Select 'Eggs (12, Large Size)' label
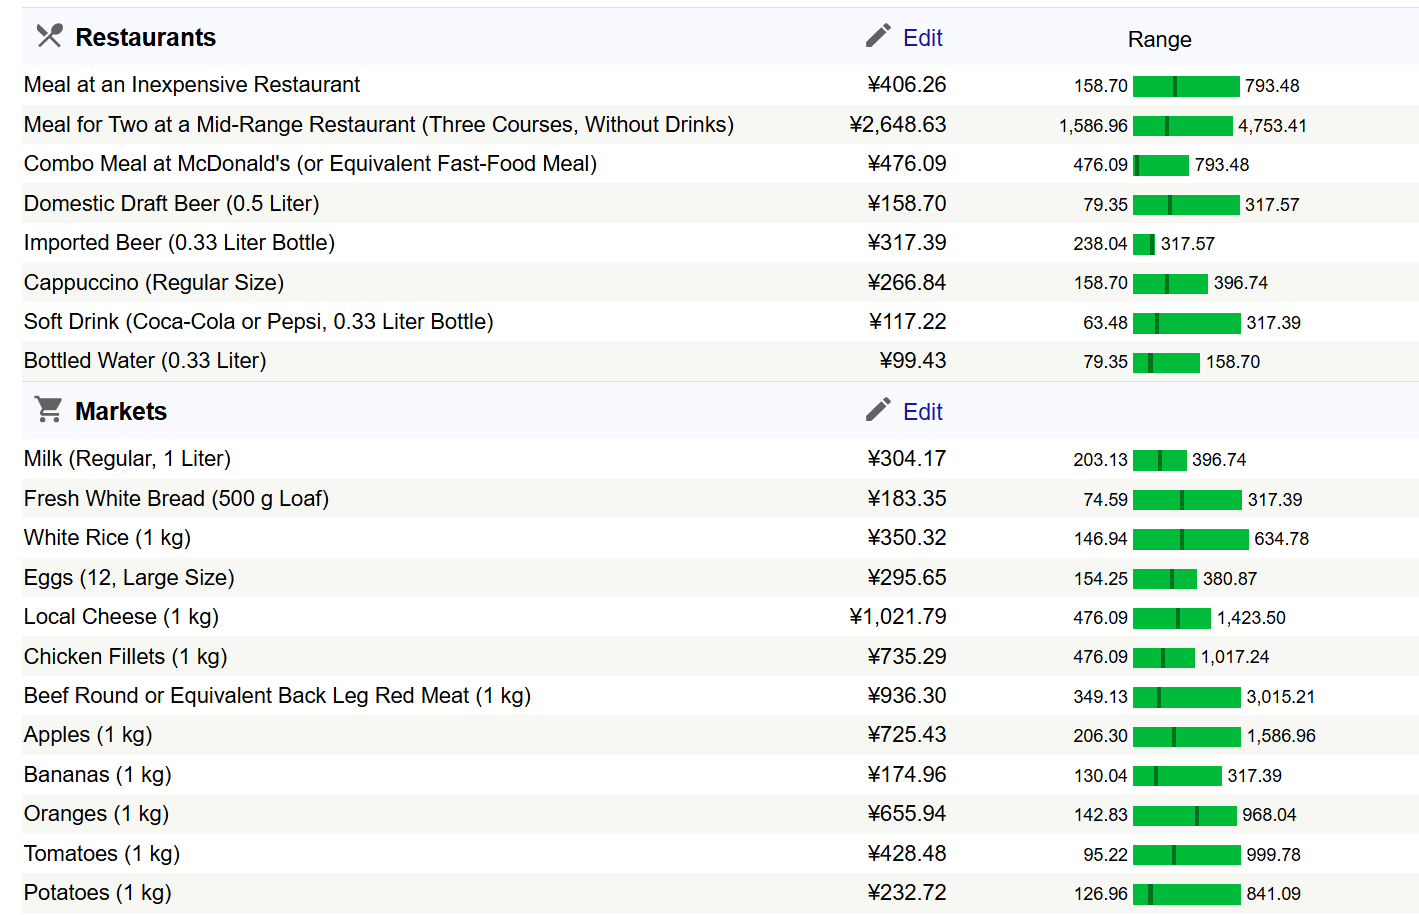Viewport: 1419px width, 915px height. pyautogui.click(x=129, y=578)
